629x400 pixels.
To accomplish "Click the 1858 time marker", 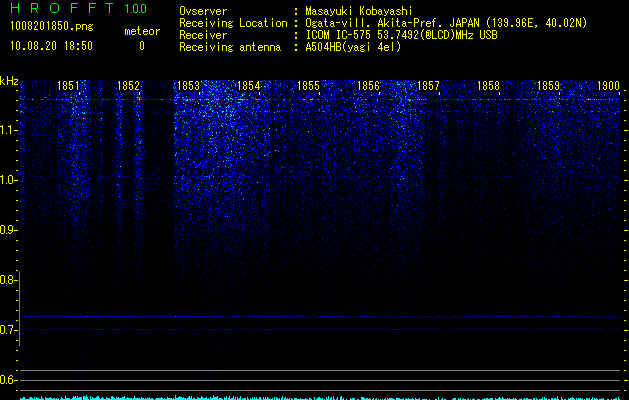I will click(x=489, y=86).
